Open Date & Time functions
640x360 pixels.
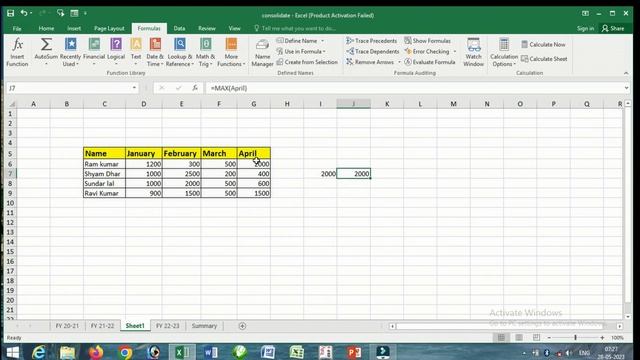tap(155, 52)
